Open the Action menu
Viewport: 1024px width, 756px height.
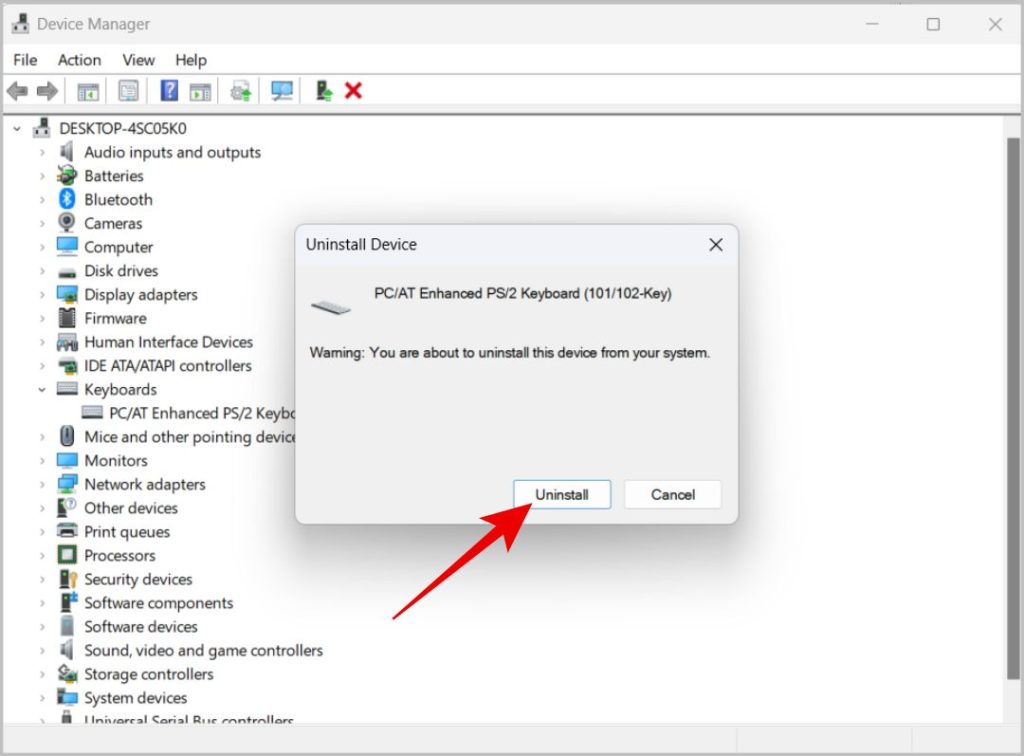[80, 60]
